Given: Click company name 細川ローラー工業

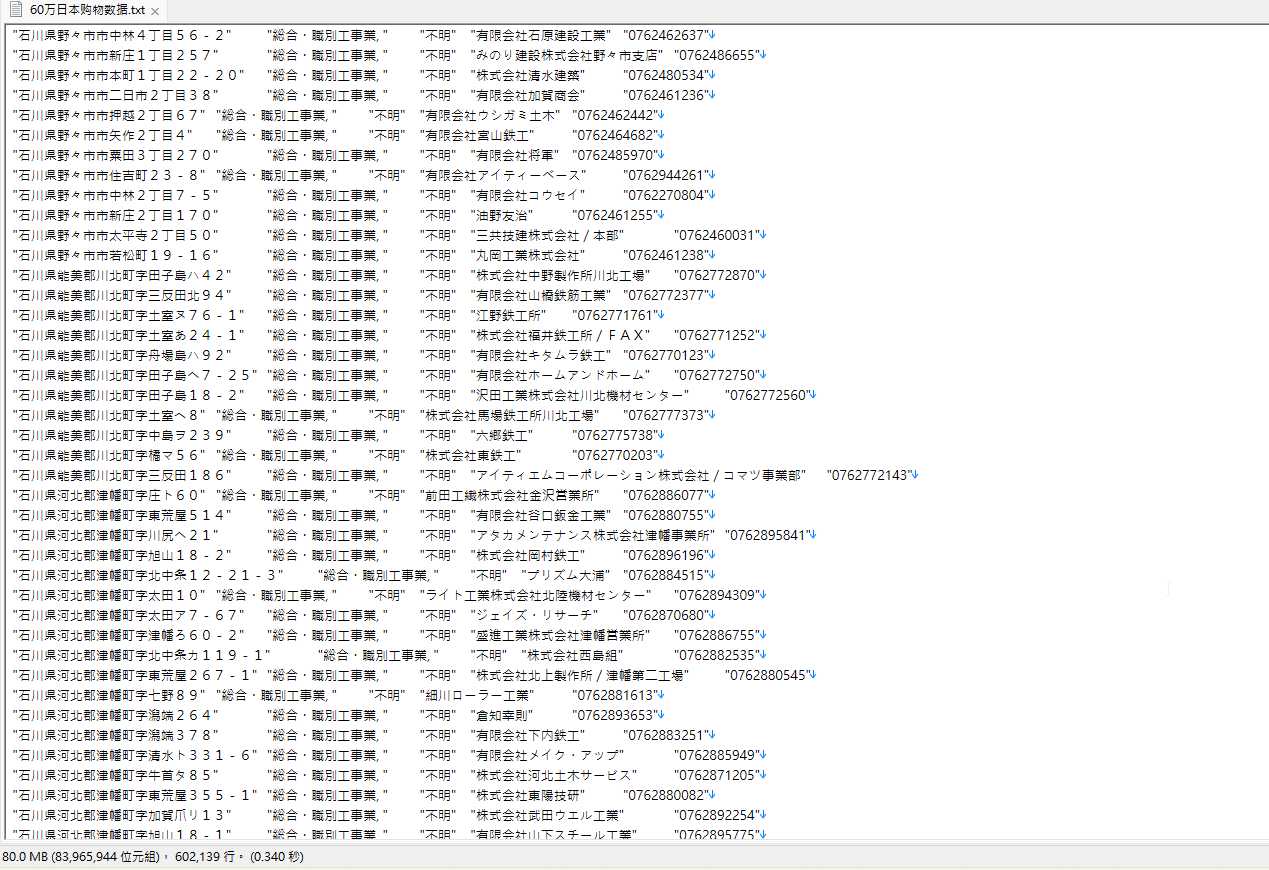Looking at the screenshot, I should click(478, 695).
